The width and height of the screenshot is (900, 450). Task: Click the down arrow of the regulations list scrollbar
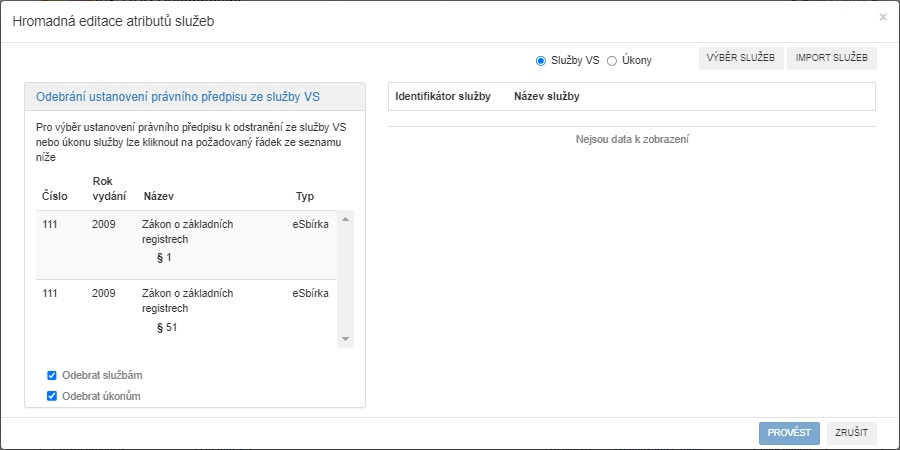346,339
